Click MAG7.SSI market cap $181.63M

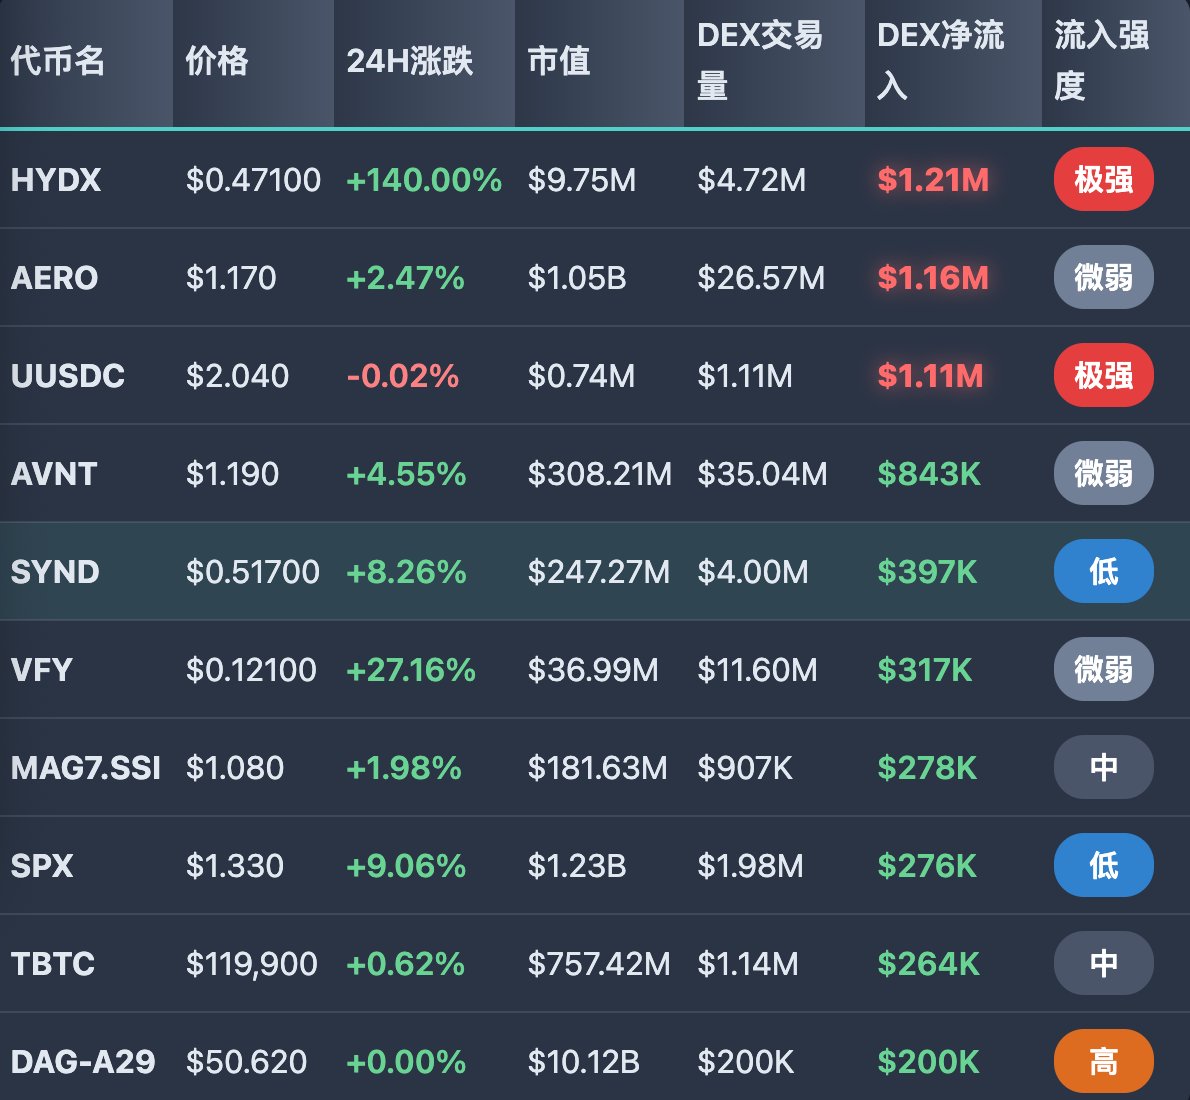tap(597, 767)
